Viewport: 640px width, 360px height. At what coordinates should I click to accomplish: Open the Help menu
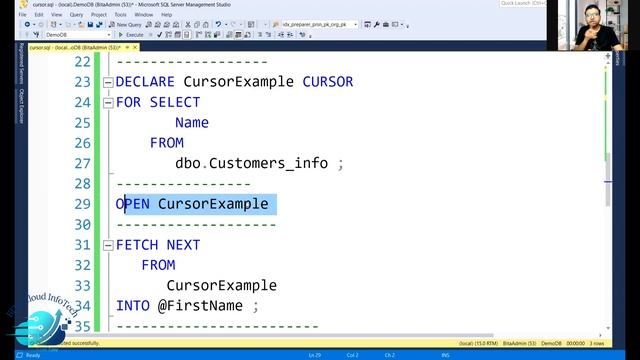pos(167,15)
